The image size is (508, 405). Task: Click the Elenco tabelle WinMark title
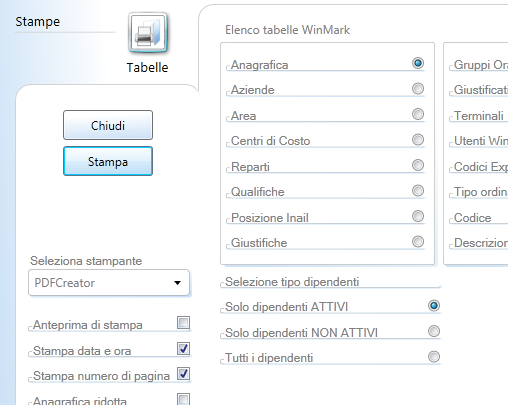click(x=287, y=30)
